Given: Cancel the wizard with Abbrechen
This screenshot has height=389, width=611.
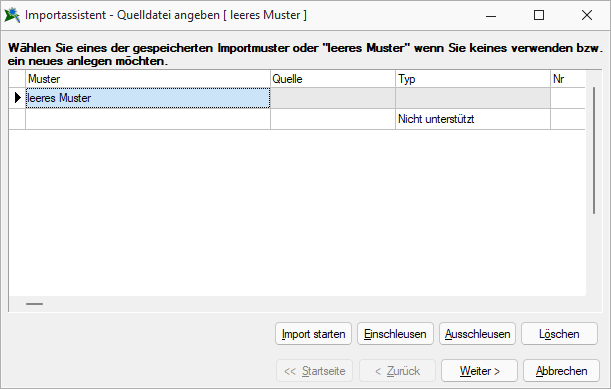Looking at the screenshot, I should [561, 370].
